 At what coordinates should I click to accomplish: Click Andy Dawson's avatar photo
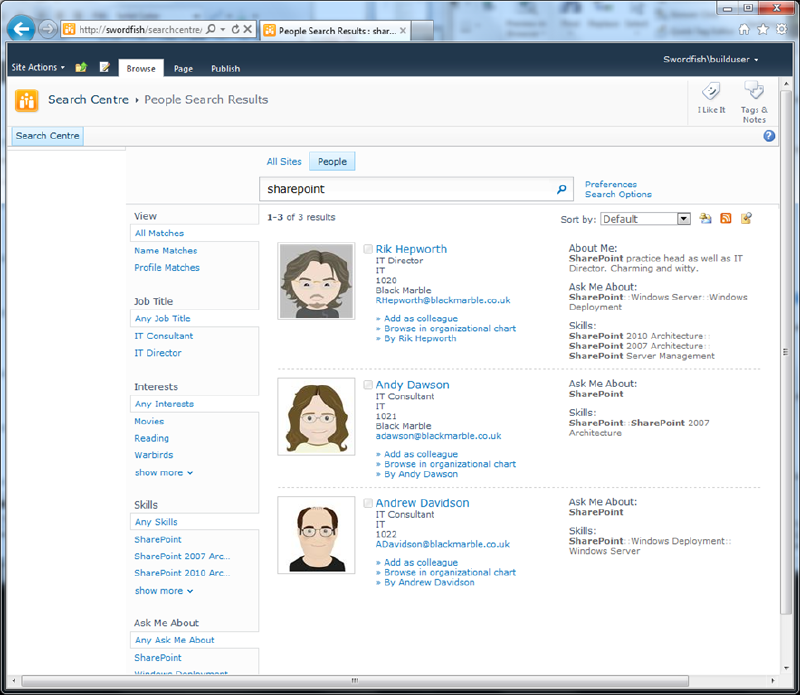point(316,416)
